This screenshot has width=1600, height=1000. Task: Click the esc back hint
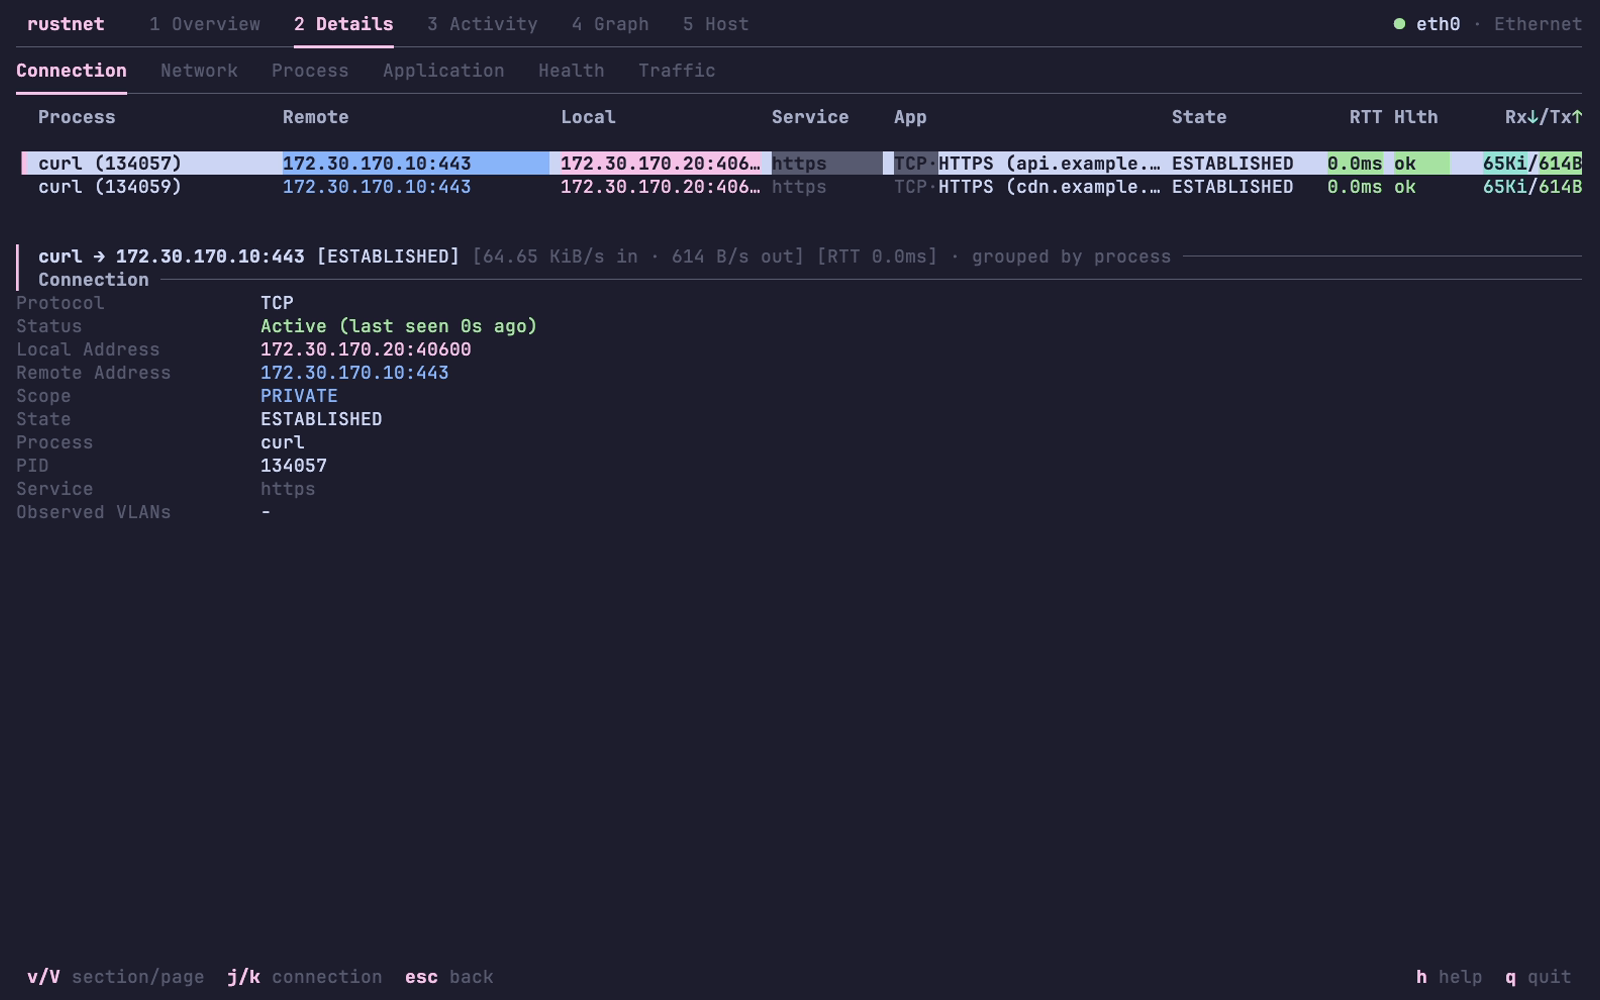pyautogui.click(x=449, y=977)
